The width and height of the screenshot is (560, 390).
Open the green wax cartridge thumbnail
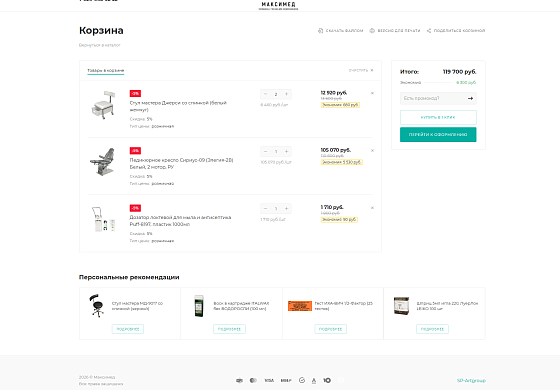pyautogui.click(x=199, y=306)
